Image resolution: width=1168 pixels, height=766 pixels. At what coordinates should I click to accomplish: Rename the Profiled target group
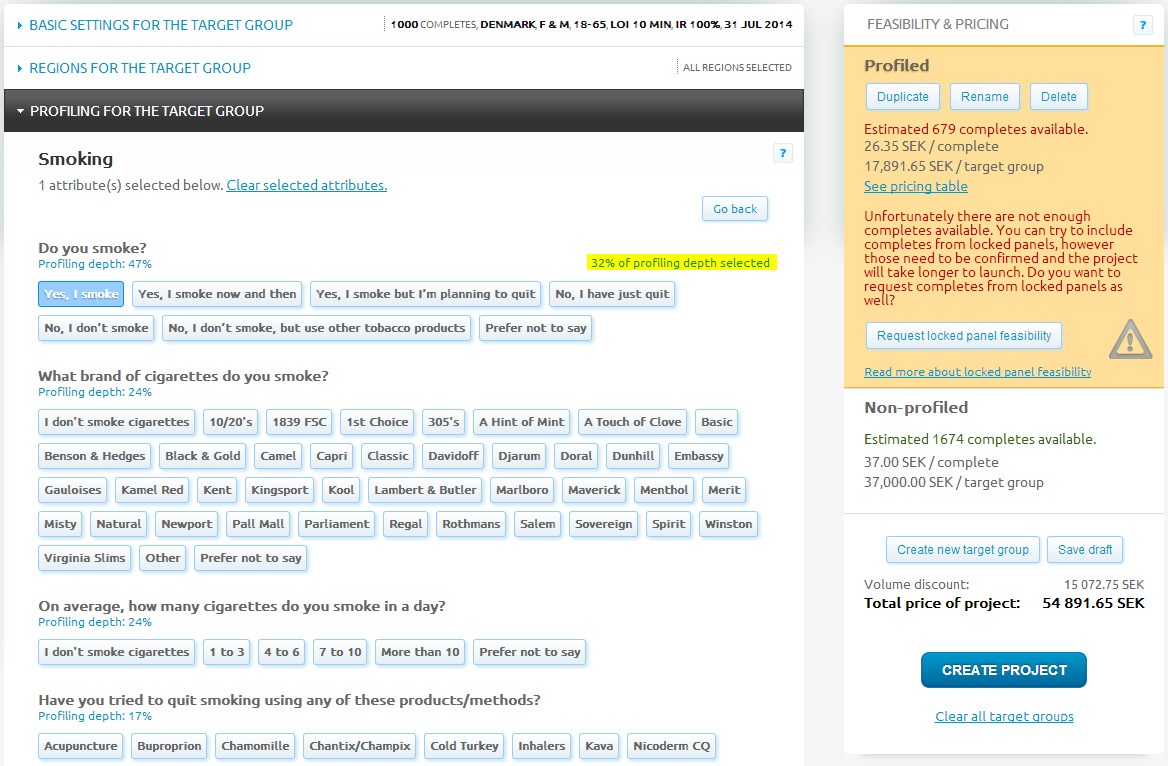tap(984, 97)
